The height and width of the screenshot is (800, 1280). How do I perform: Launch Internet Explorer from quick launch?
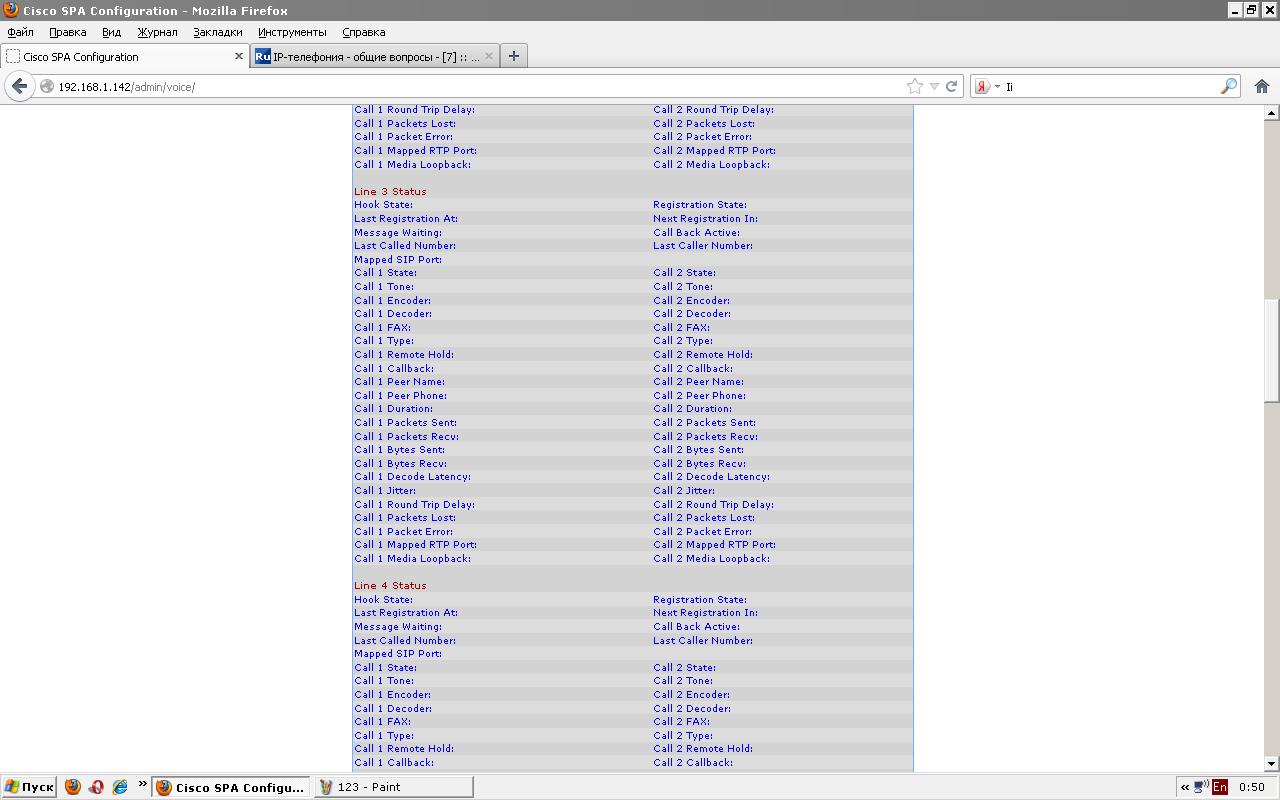[120, 787]
